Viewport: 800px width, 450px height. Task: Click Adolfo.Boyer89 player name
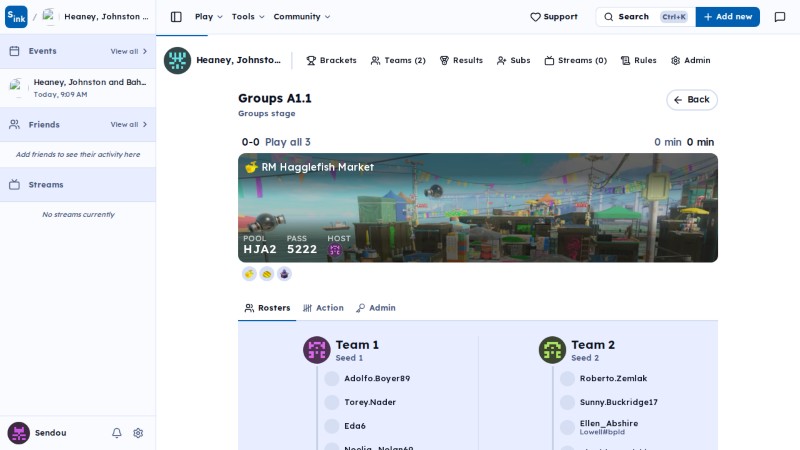click(x=377, y=379)
